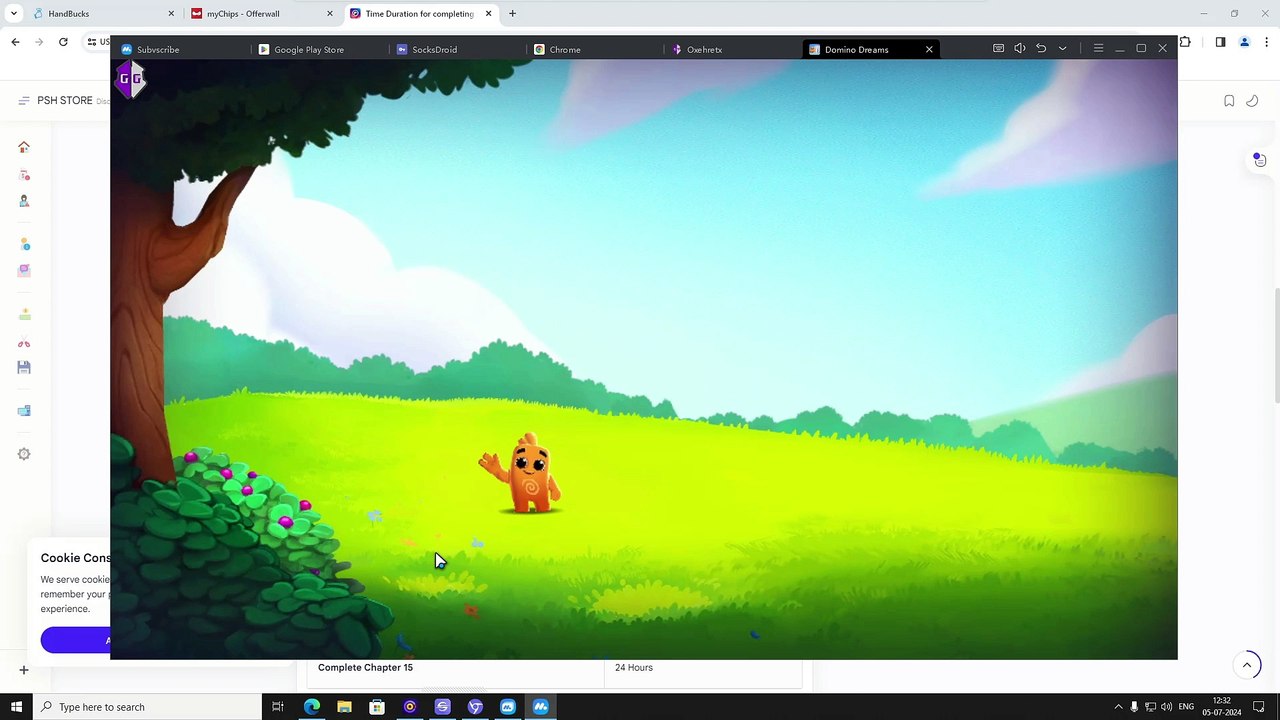
Task: Open the browser tab search dropdown
Action: [14, 14]
